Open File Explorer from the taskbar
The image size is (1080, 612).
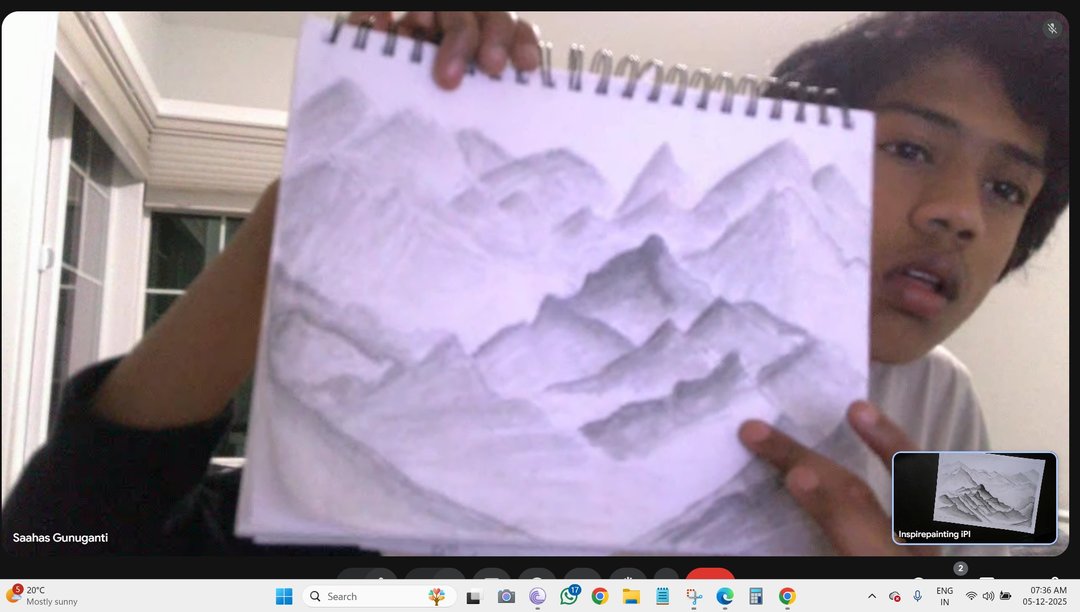(x=631, y=597)
